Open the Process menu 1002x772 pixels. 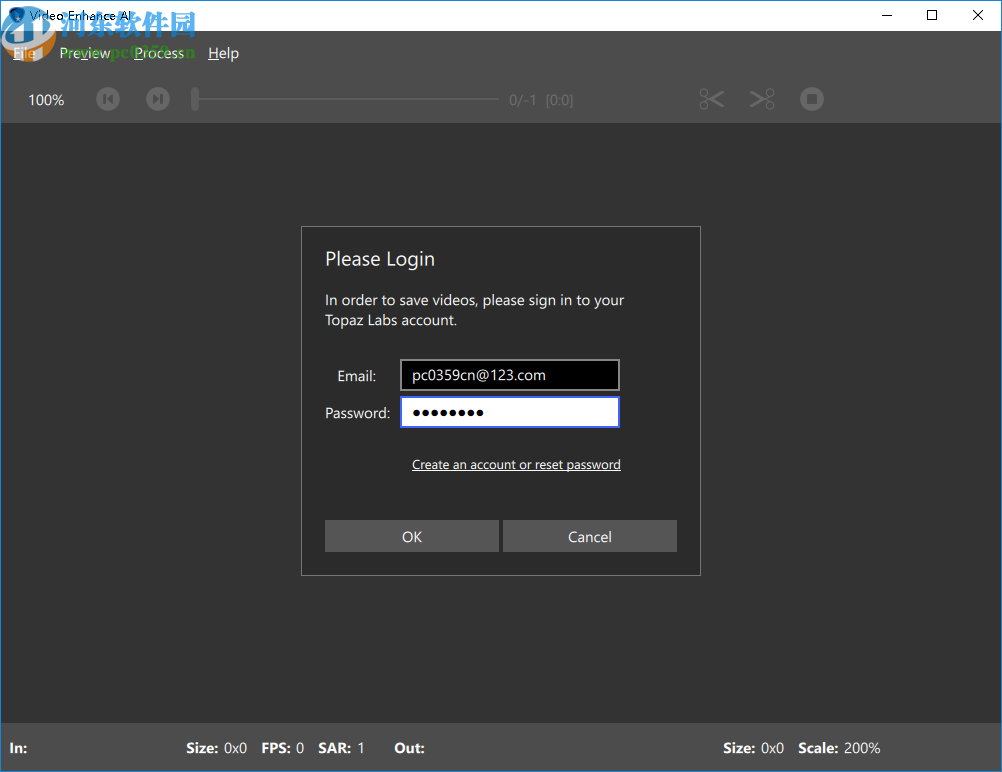[159, 53]
